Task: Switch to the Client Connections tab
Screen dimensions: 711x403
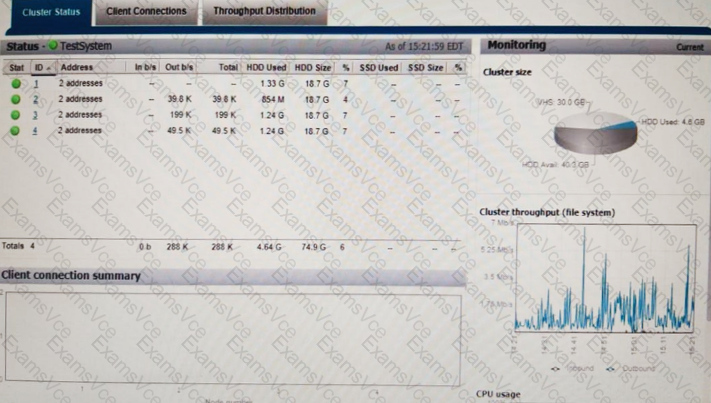Action: [146, 11]
